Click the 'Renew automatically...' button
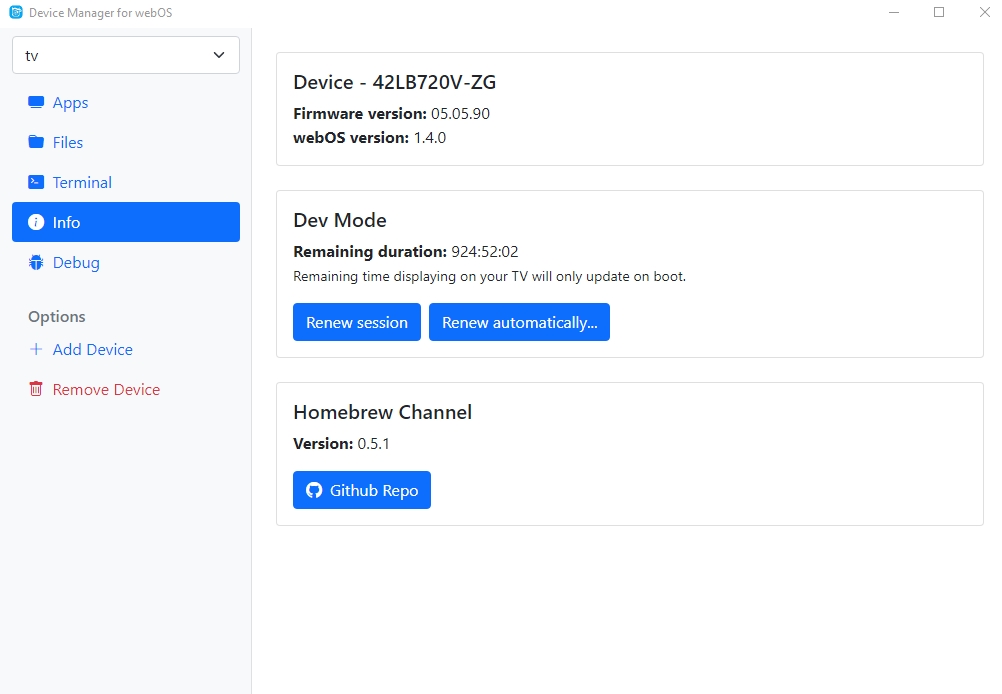 click(x=519, y=322)
